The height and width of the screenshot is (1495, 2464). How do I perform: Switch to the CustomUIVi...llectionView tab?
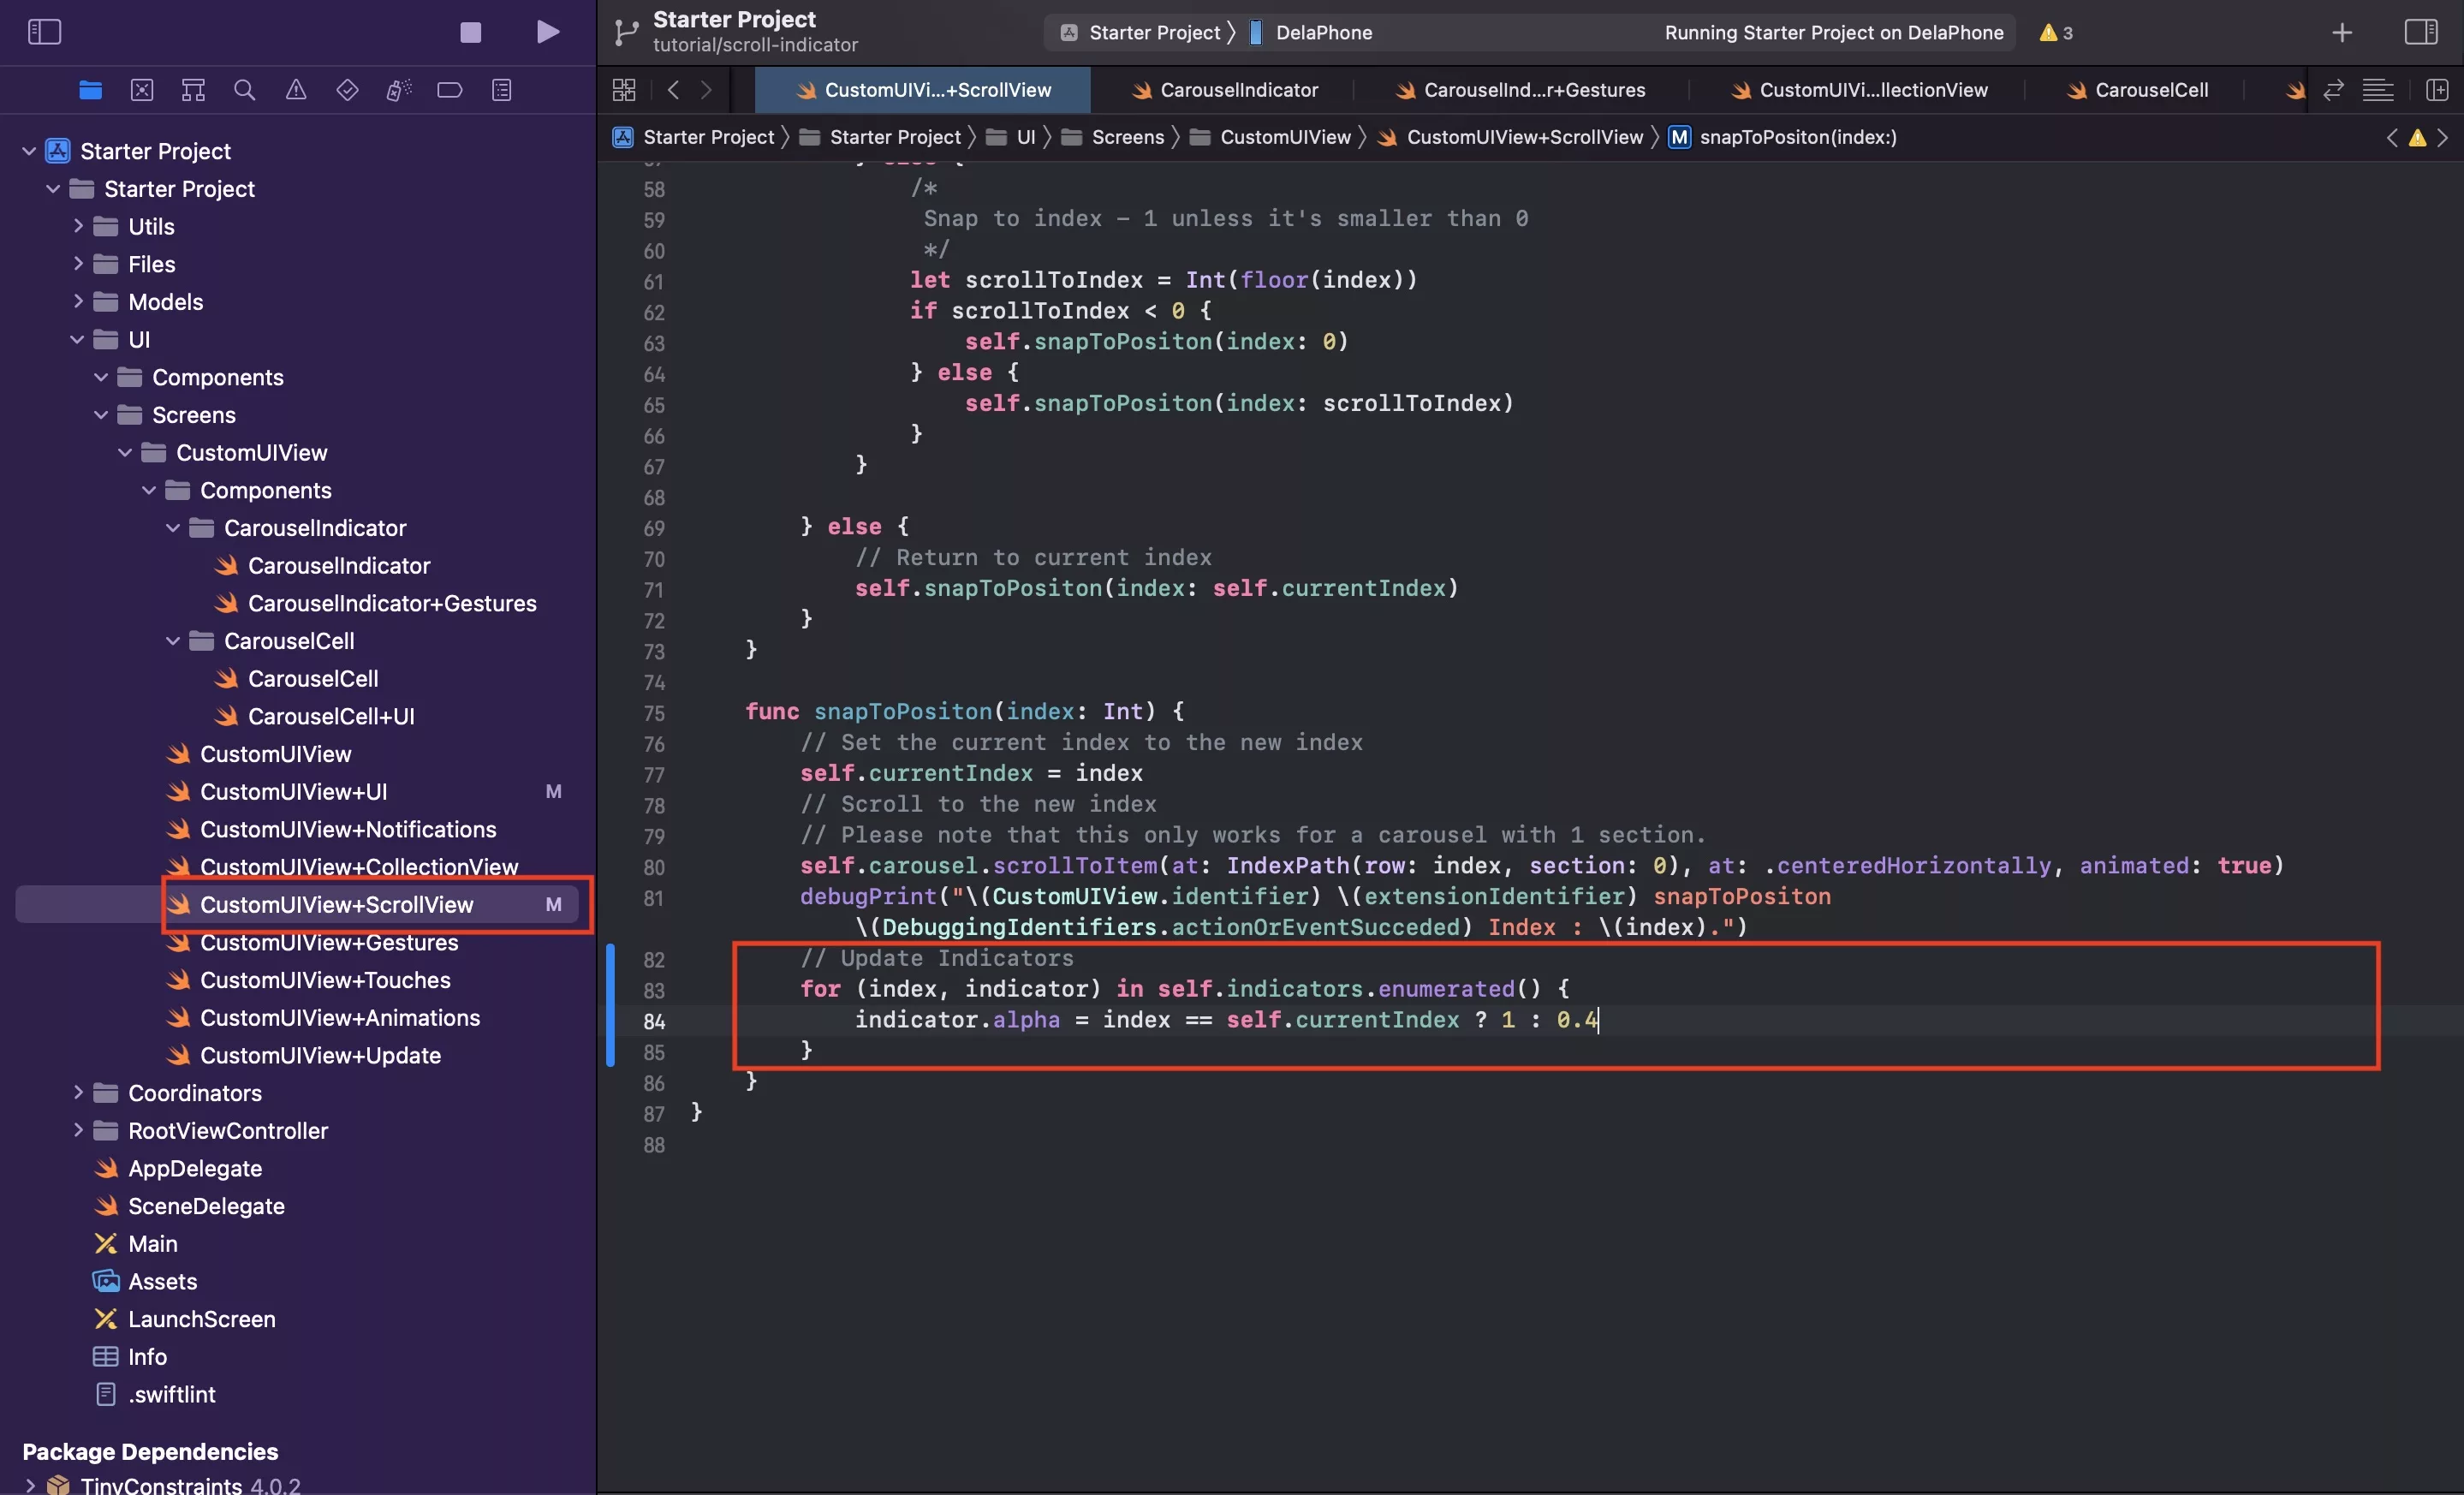click(x=1859, y=90)
